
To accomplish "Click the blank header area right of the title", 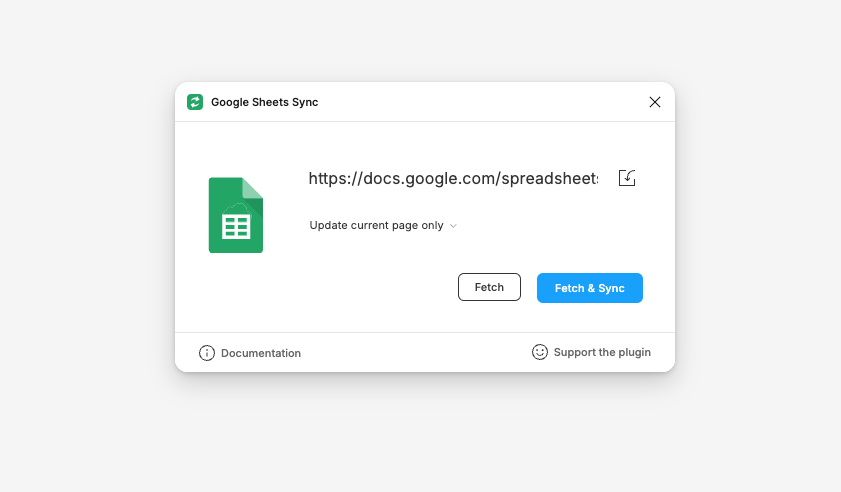I will click(480, 102).
